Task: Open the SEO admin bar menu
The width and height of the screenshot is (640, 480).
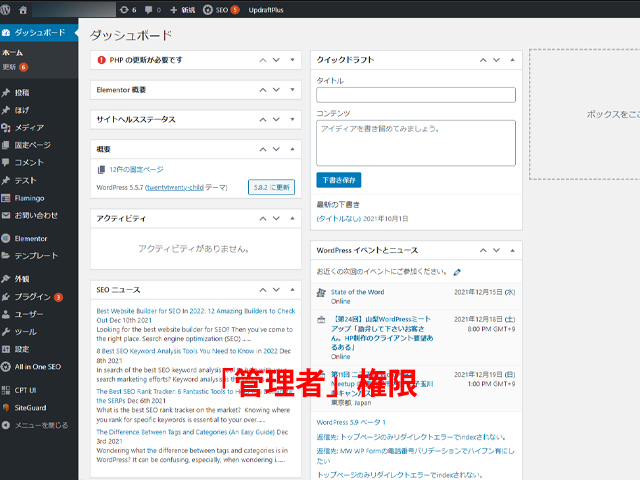Action: tap(221, 10)
